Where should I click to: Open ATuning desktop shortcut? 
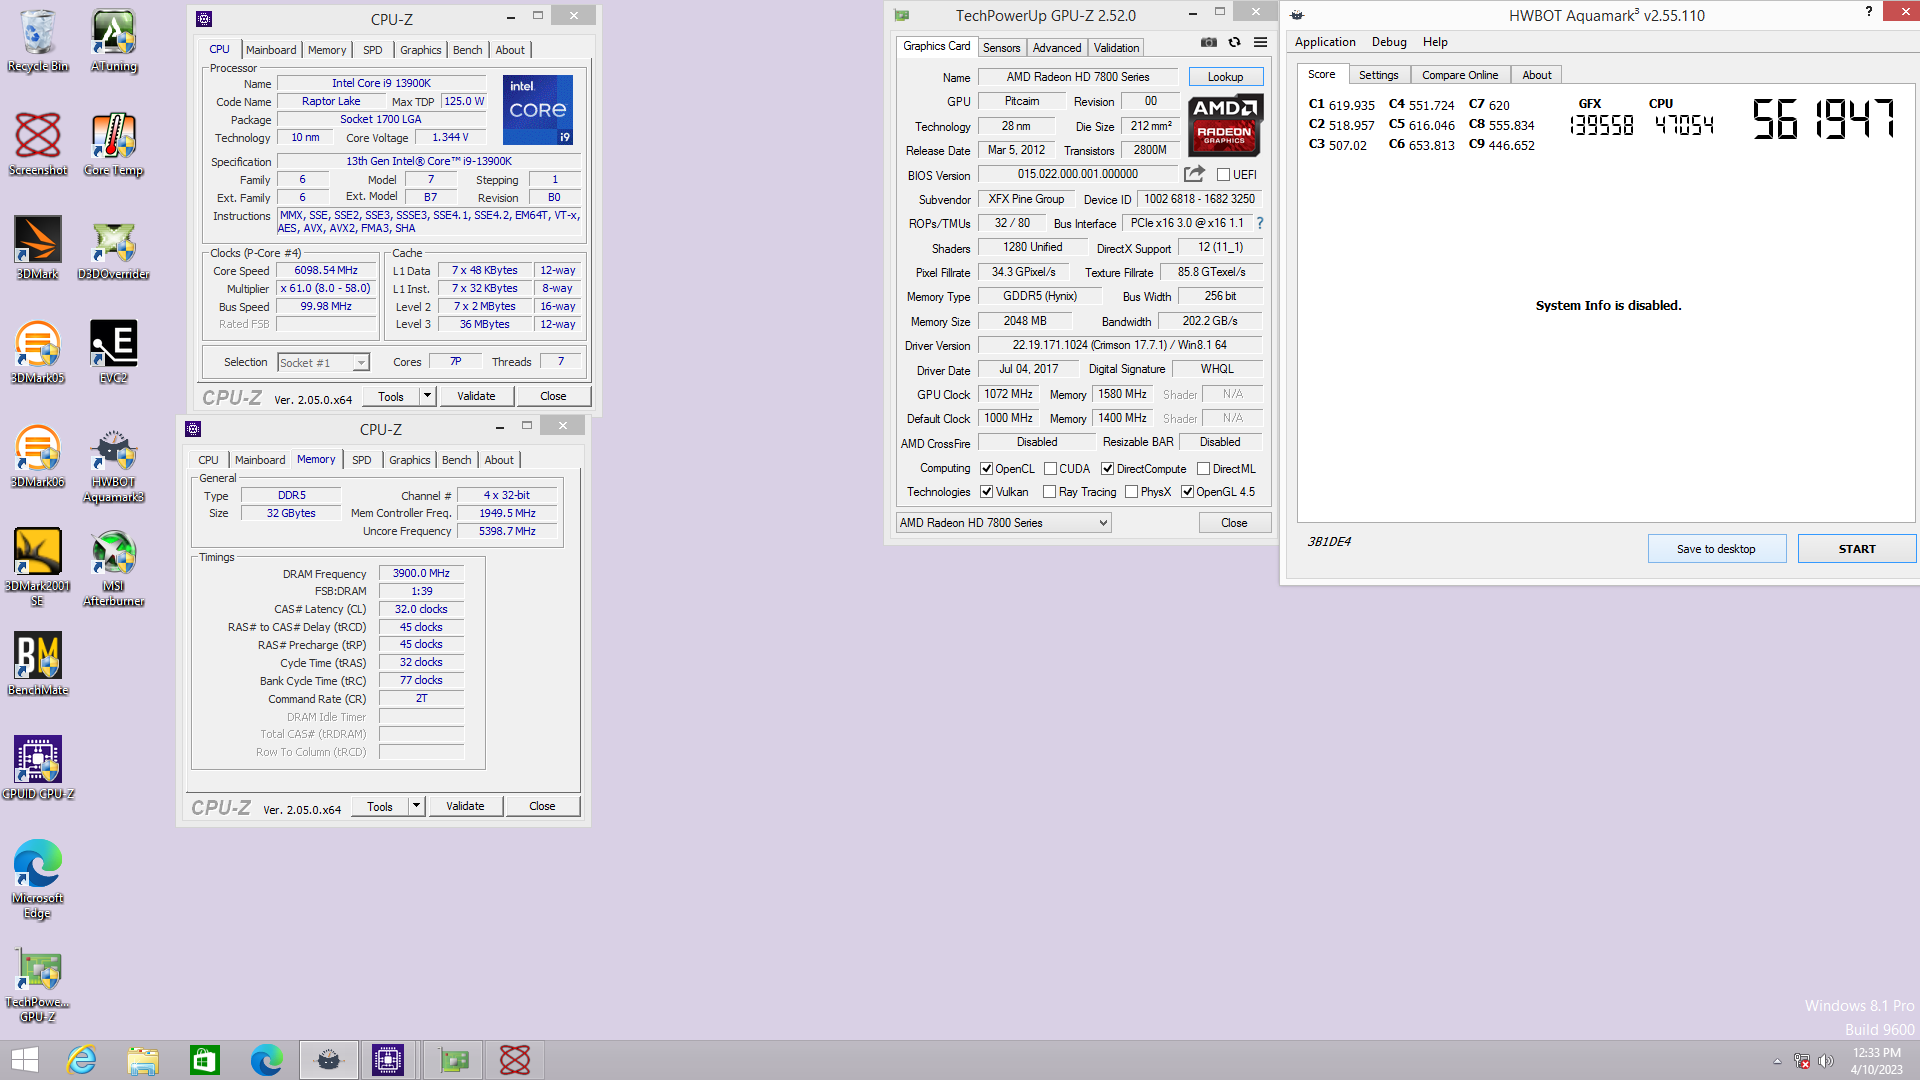coord(114,41)
